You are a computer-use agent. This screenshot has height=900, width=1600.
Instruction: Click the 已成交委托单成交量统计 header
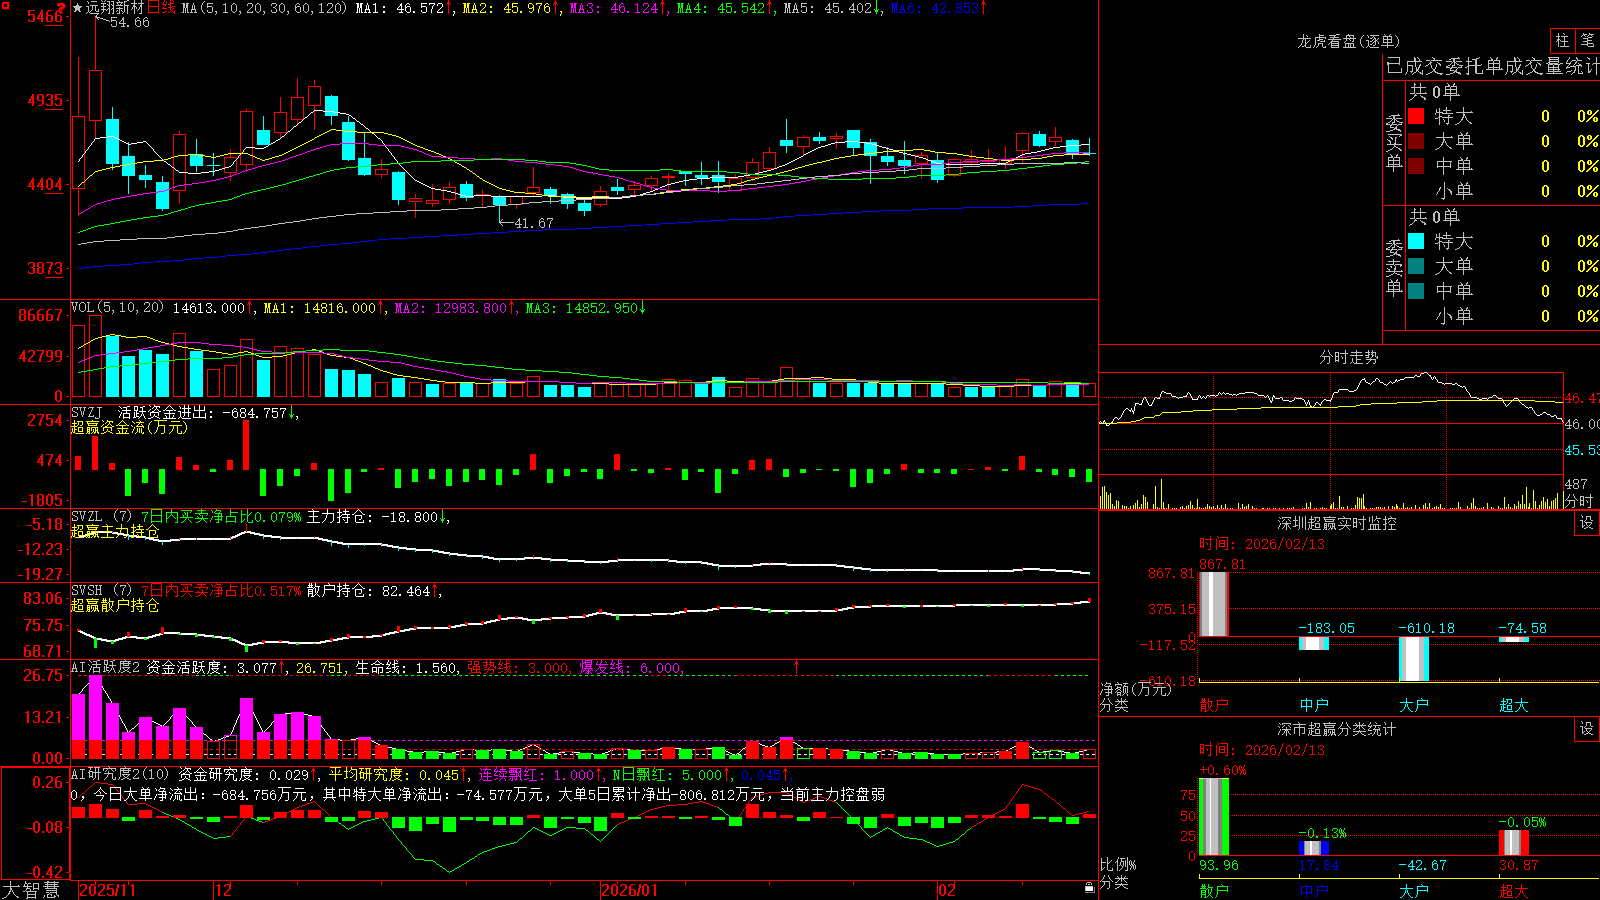click(x=1492, y=66)
